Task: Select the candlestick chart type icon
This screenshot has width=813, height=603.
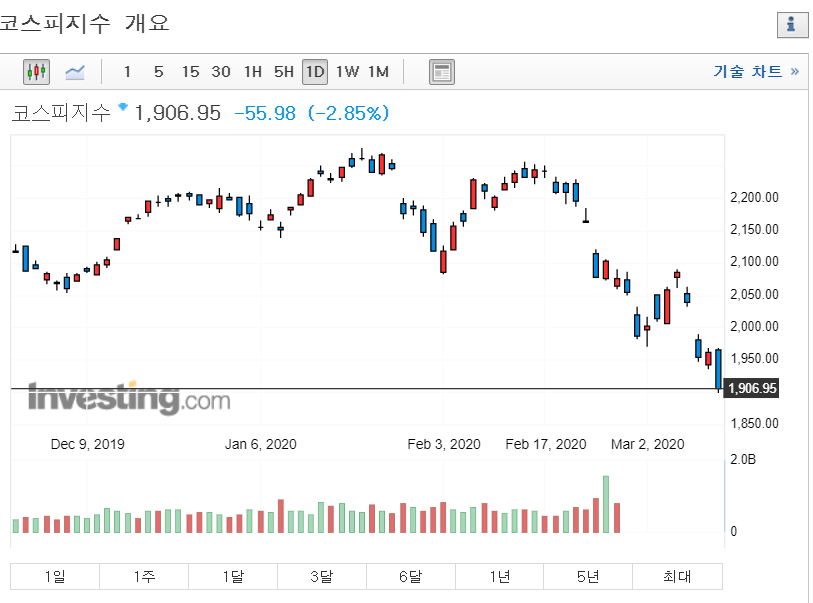Action: click(36, 72)
